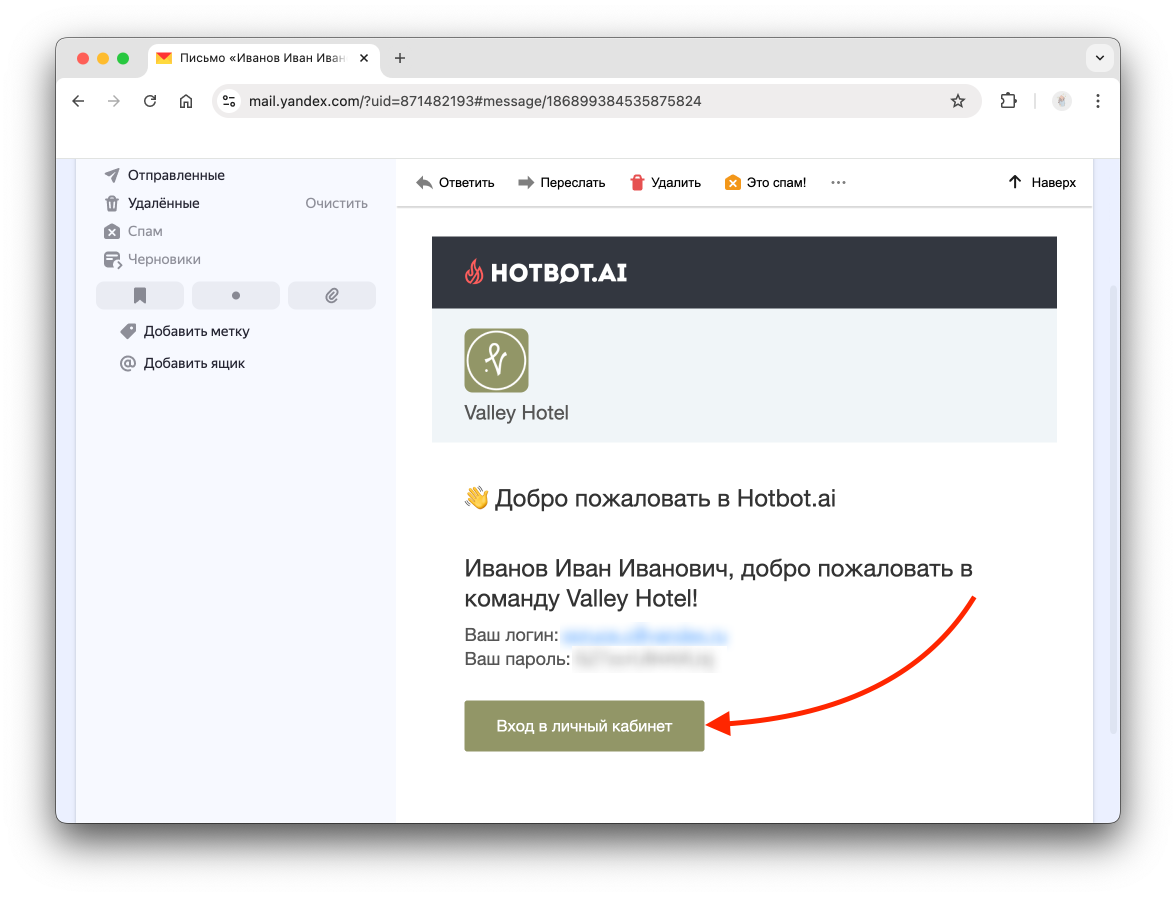Click Ответить to reply

click(455, 182)
